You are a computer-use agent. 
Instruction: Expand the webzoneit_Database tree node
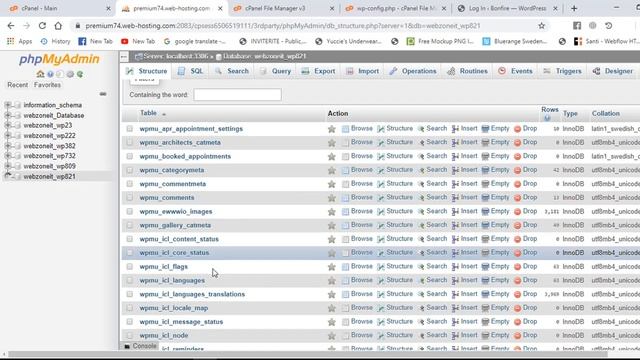pyautogui.click(x=7, y=115)
